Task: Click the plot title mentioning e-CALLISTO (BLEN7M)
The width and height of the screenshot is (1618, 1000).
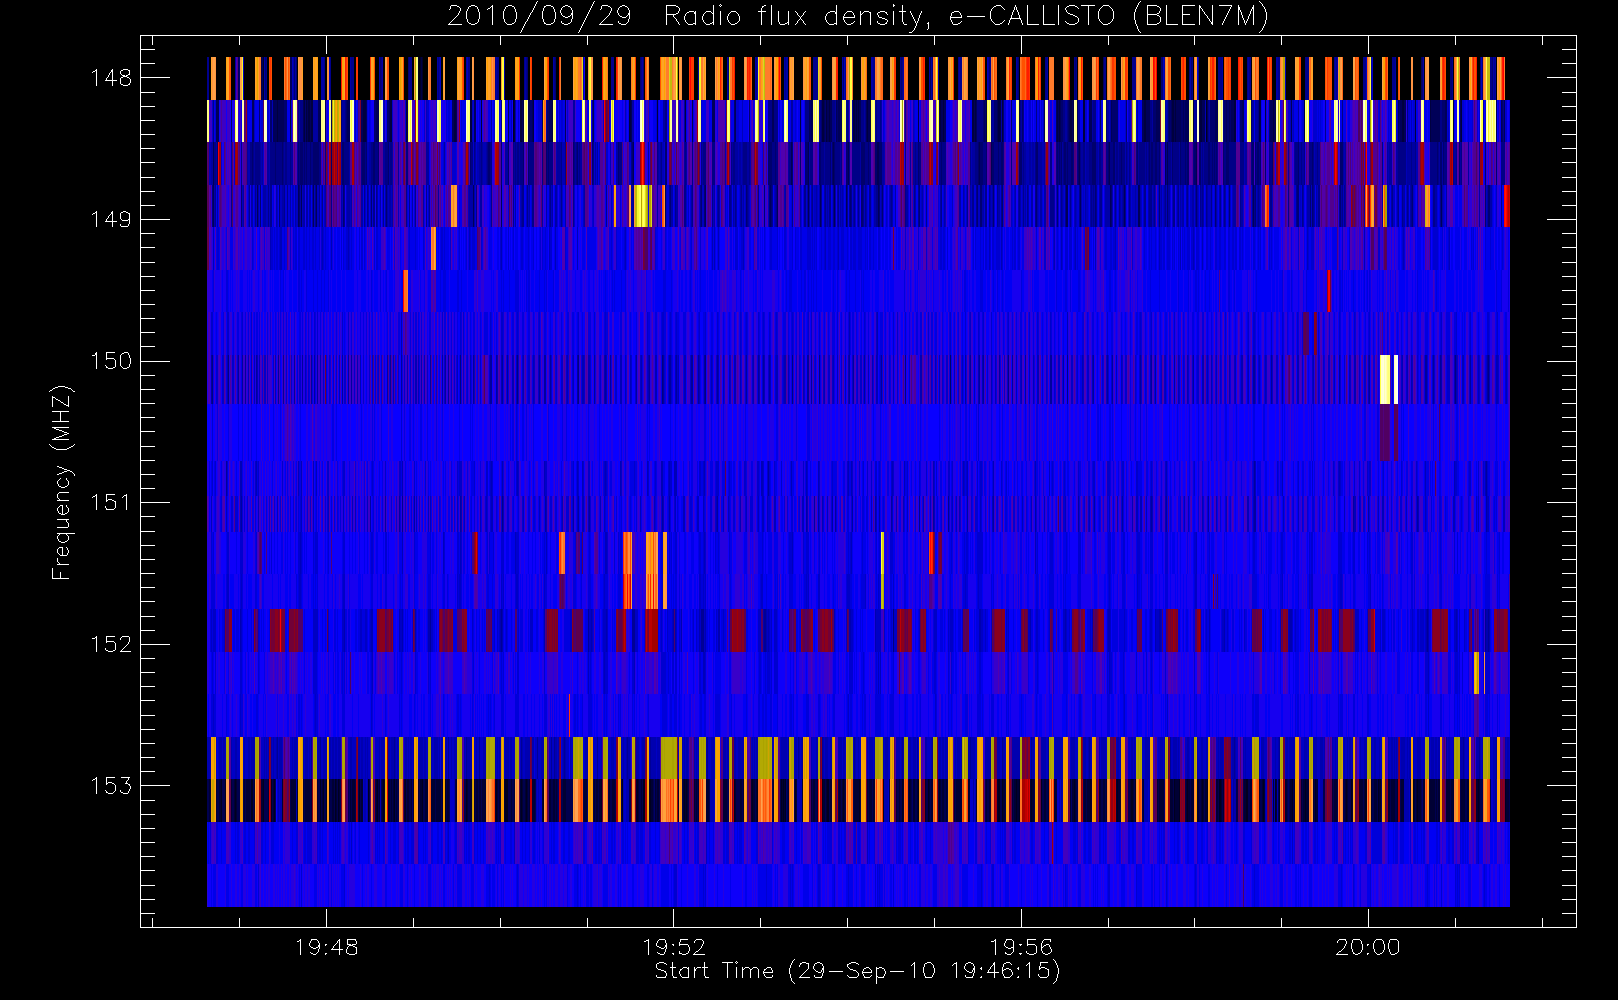Action: point(858,17)
